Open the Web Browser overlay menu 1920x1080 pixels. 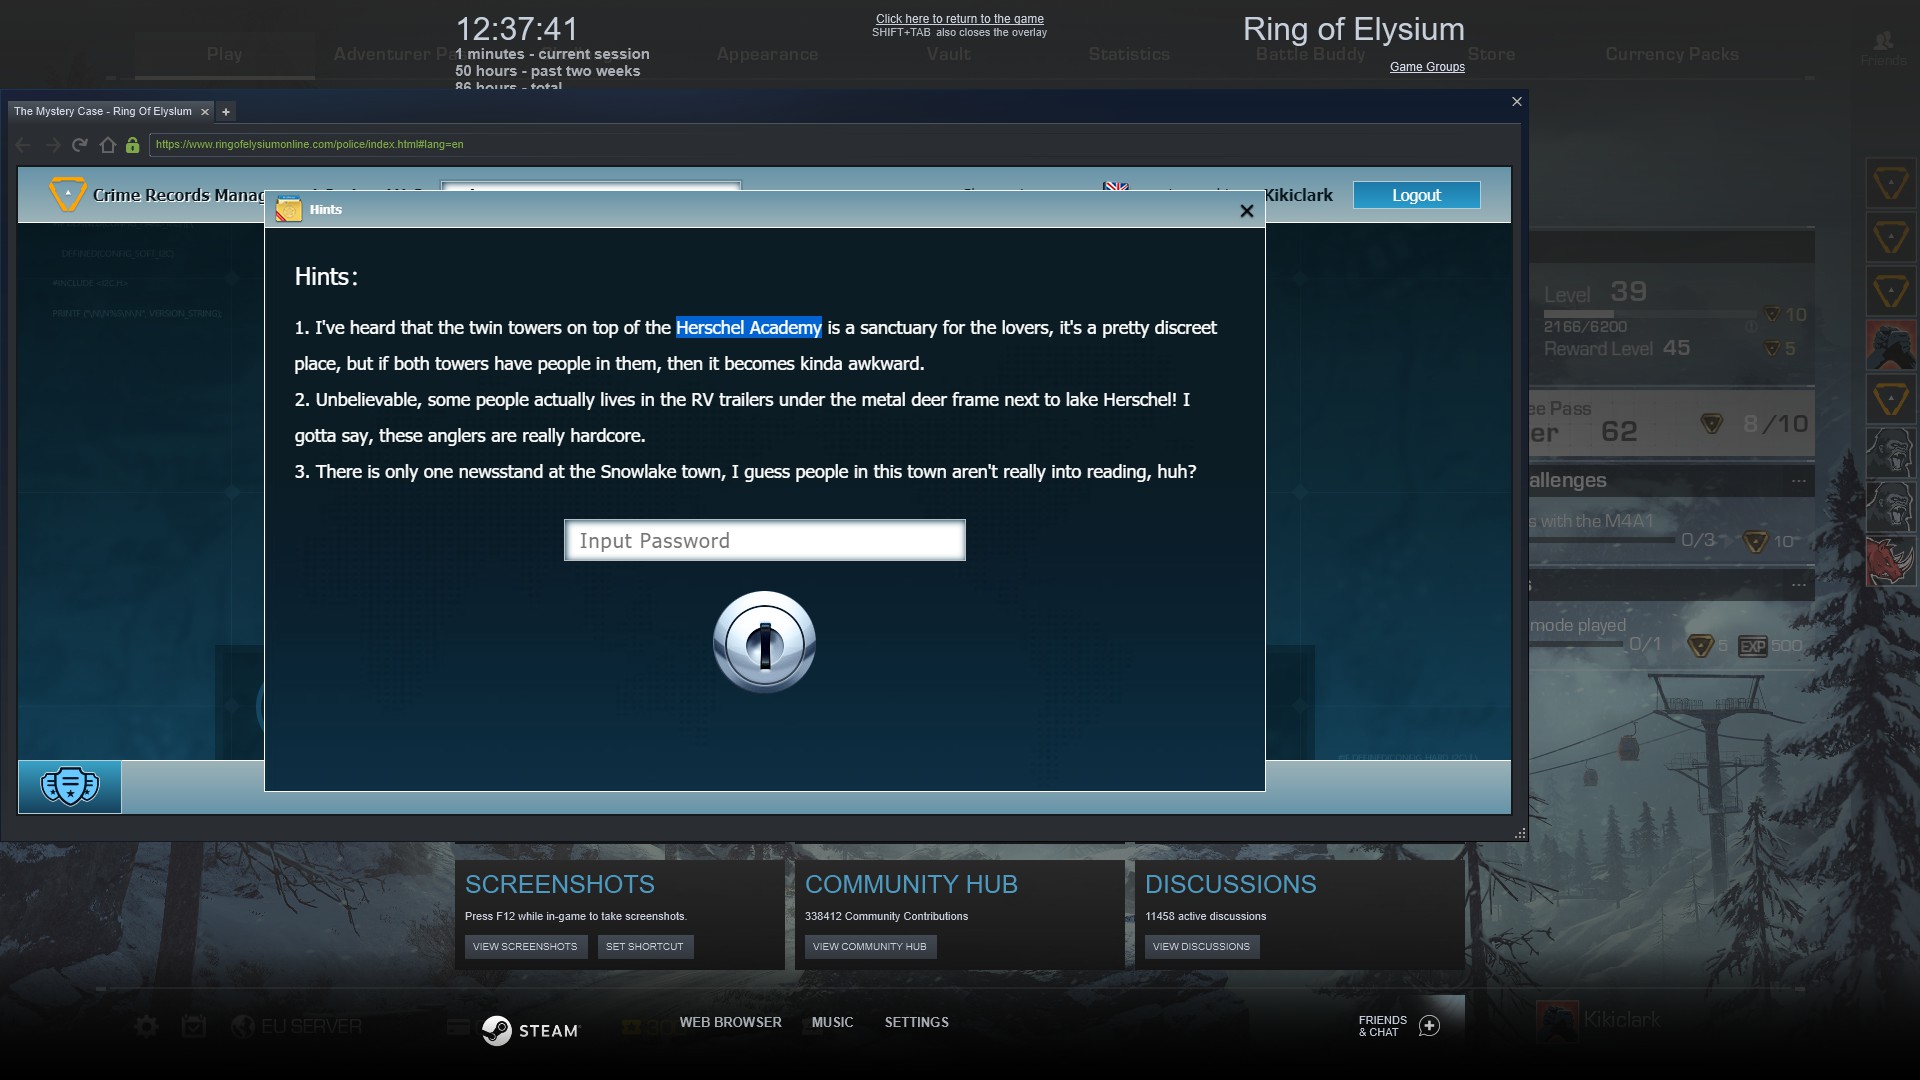(x=730, y=1022)
